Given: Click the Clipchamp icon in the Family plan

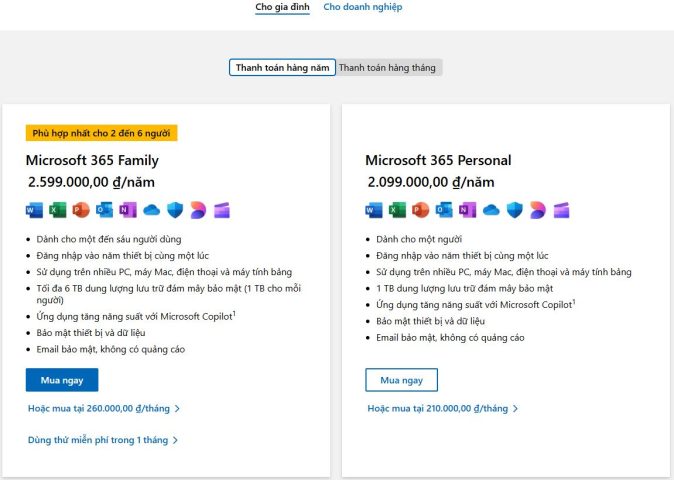Looking at the screenshot, I should 222,210.
